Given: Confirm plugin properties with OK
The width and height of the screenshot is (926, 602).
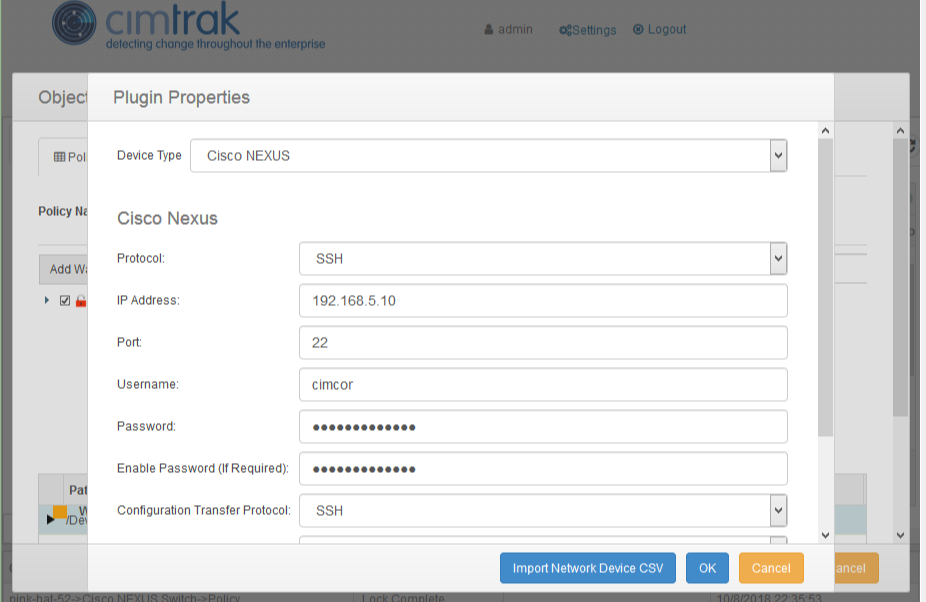Looking at the screenshot, I should (707, 567).
